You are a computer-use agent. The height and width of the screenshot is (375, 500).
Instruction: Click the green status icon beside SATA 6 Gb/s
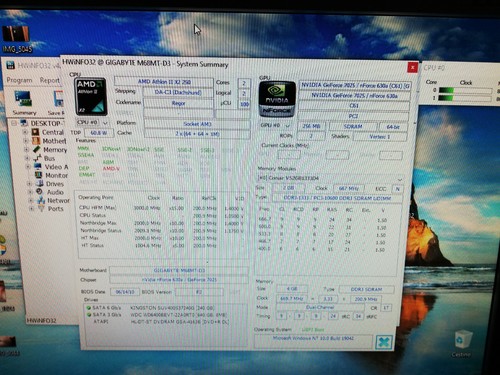pos(89,308)
